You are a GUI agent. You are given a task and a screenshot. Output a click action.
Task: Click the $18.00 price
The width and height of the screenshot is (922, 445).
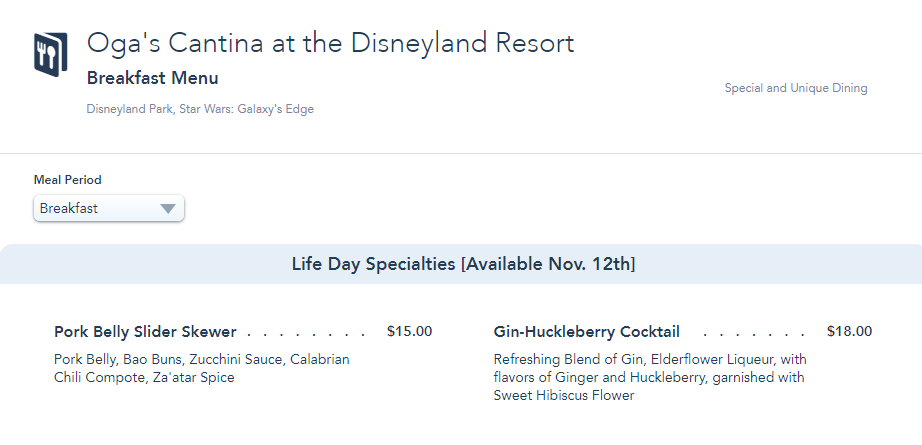[849, 331]
